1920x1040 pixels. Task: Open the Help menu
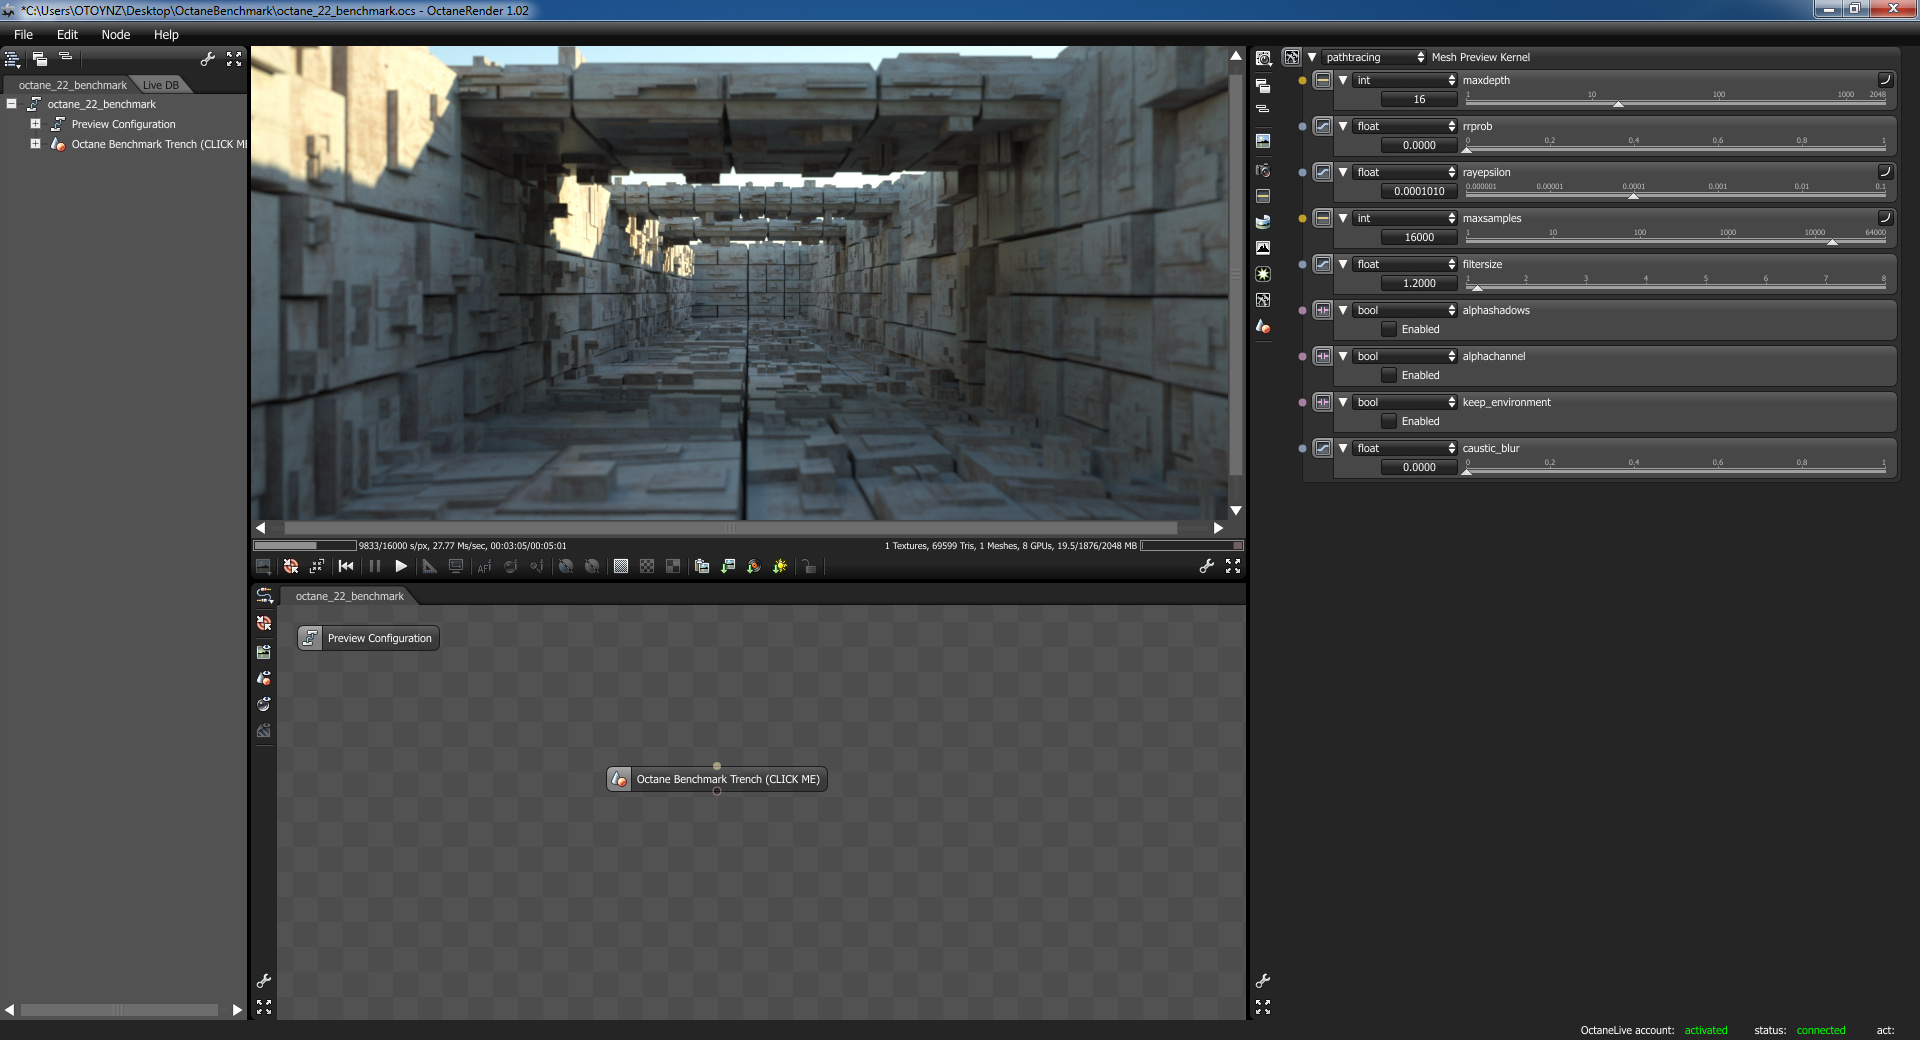[x=166, y=34]
